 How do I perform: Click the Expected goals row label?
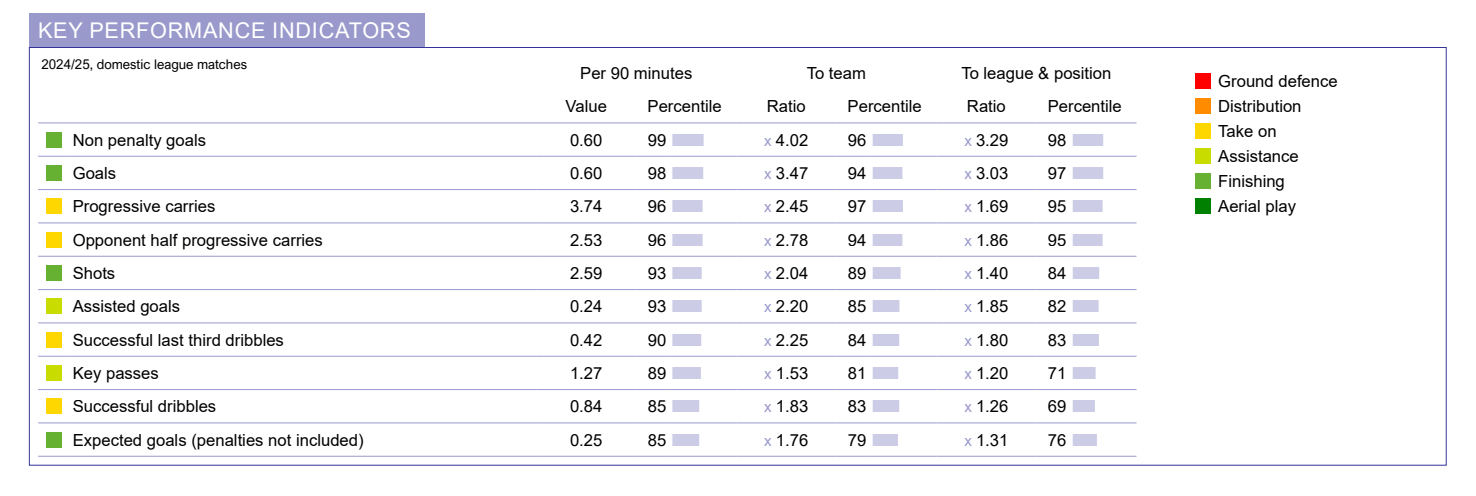[218, 440]
